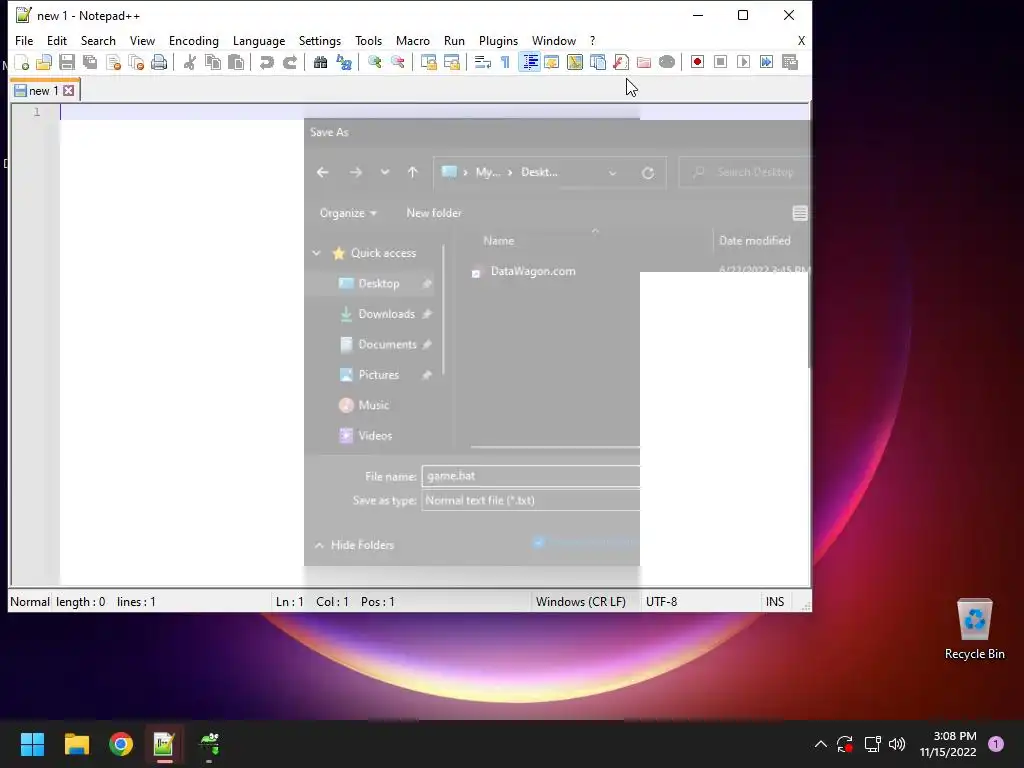The width and height of the screenshot is (1024, 768).
Task: Open the Replace toolbar icon
Action: (x=344, y=62)
